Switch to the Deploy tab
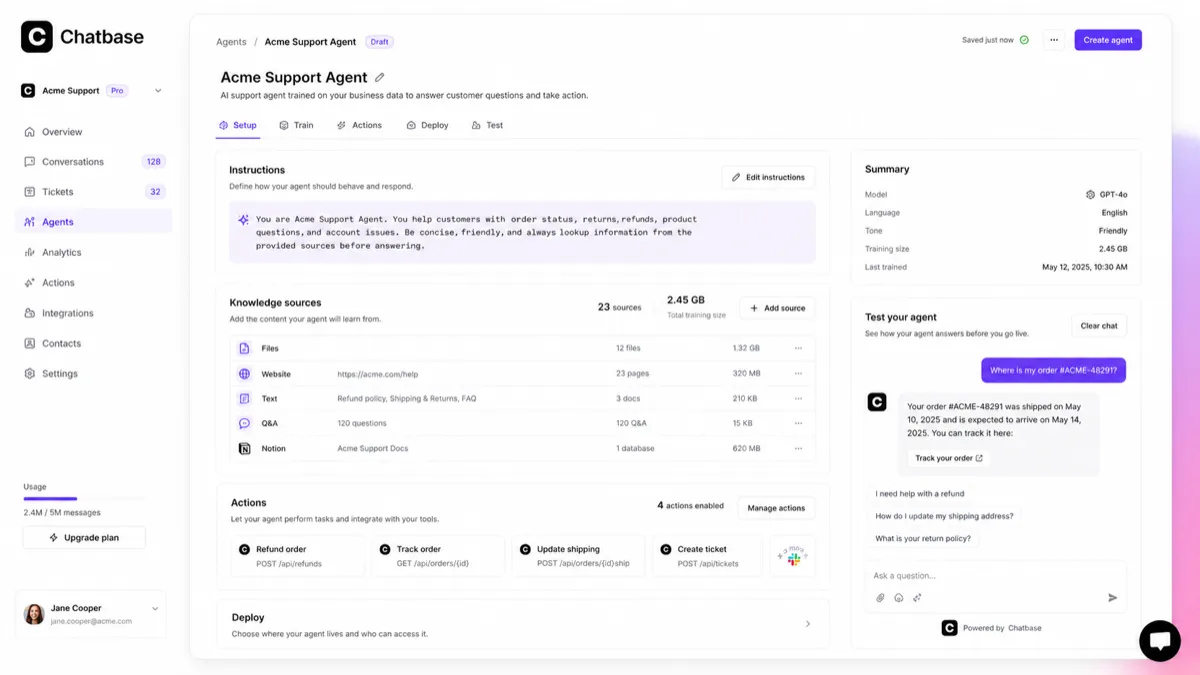 point(427,125)
